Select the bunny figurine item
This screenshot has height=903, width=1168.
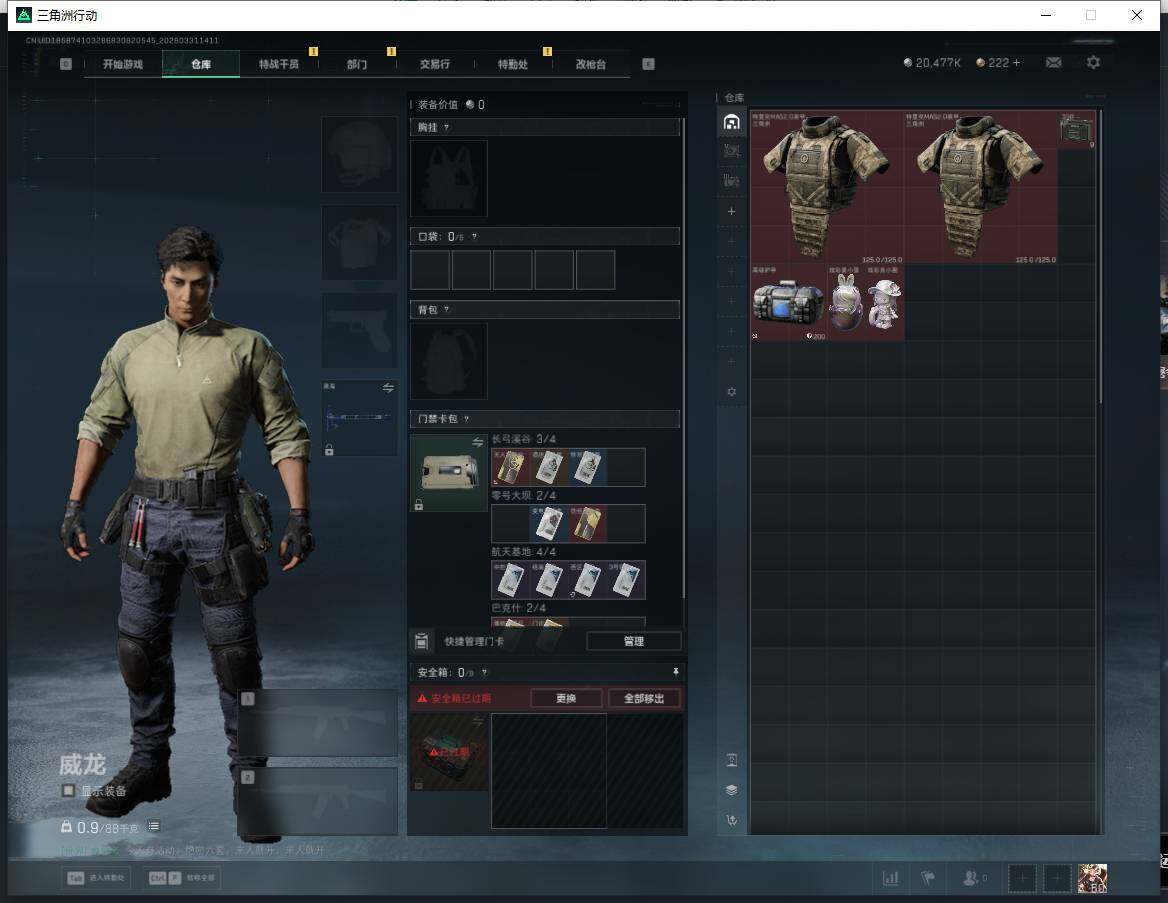846,302
